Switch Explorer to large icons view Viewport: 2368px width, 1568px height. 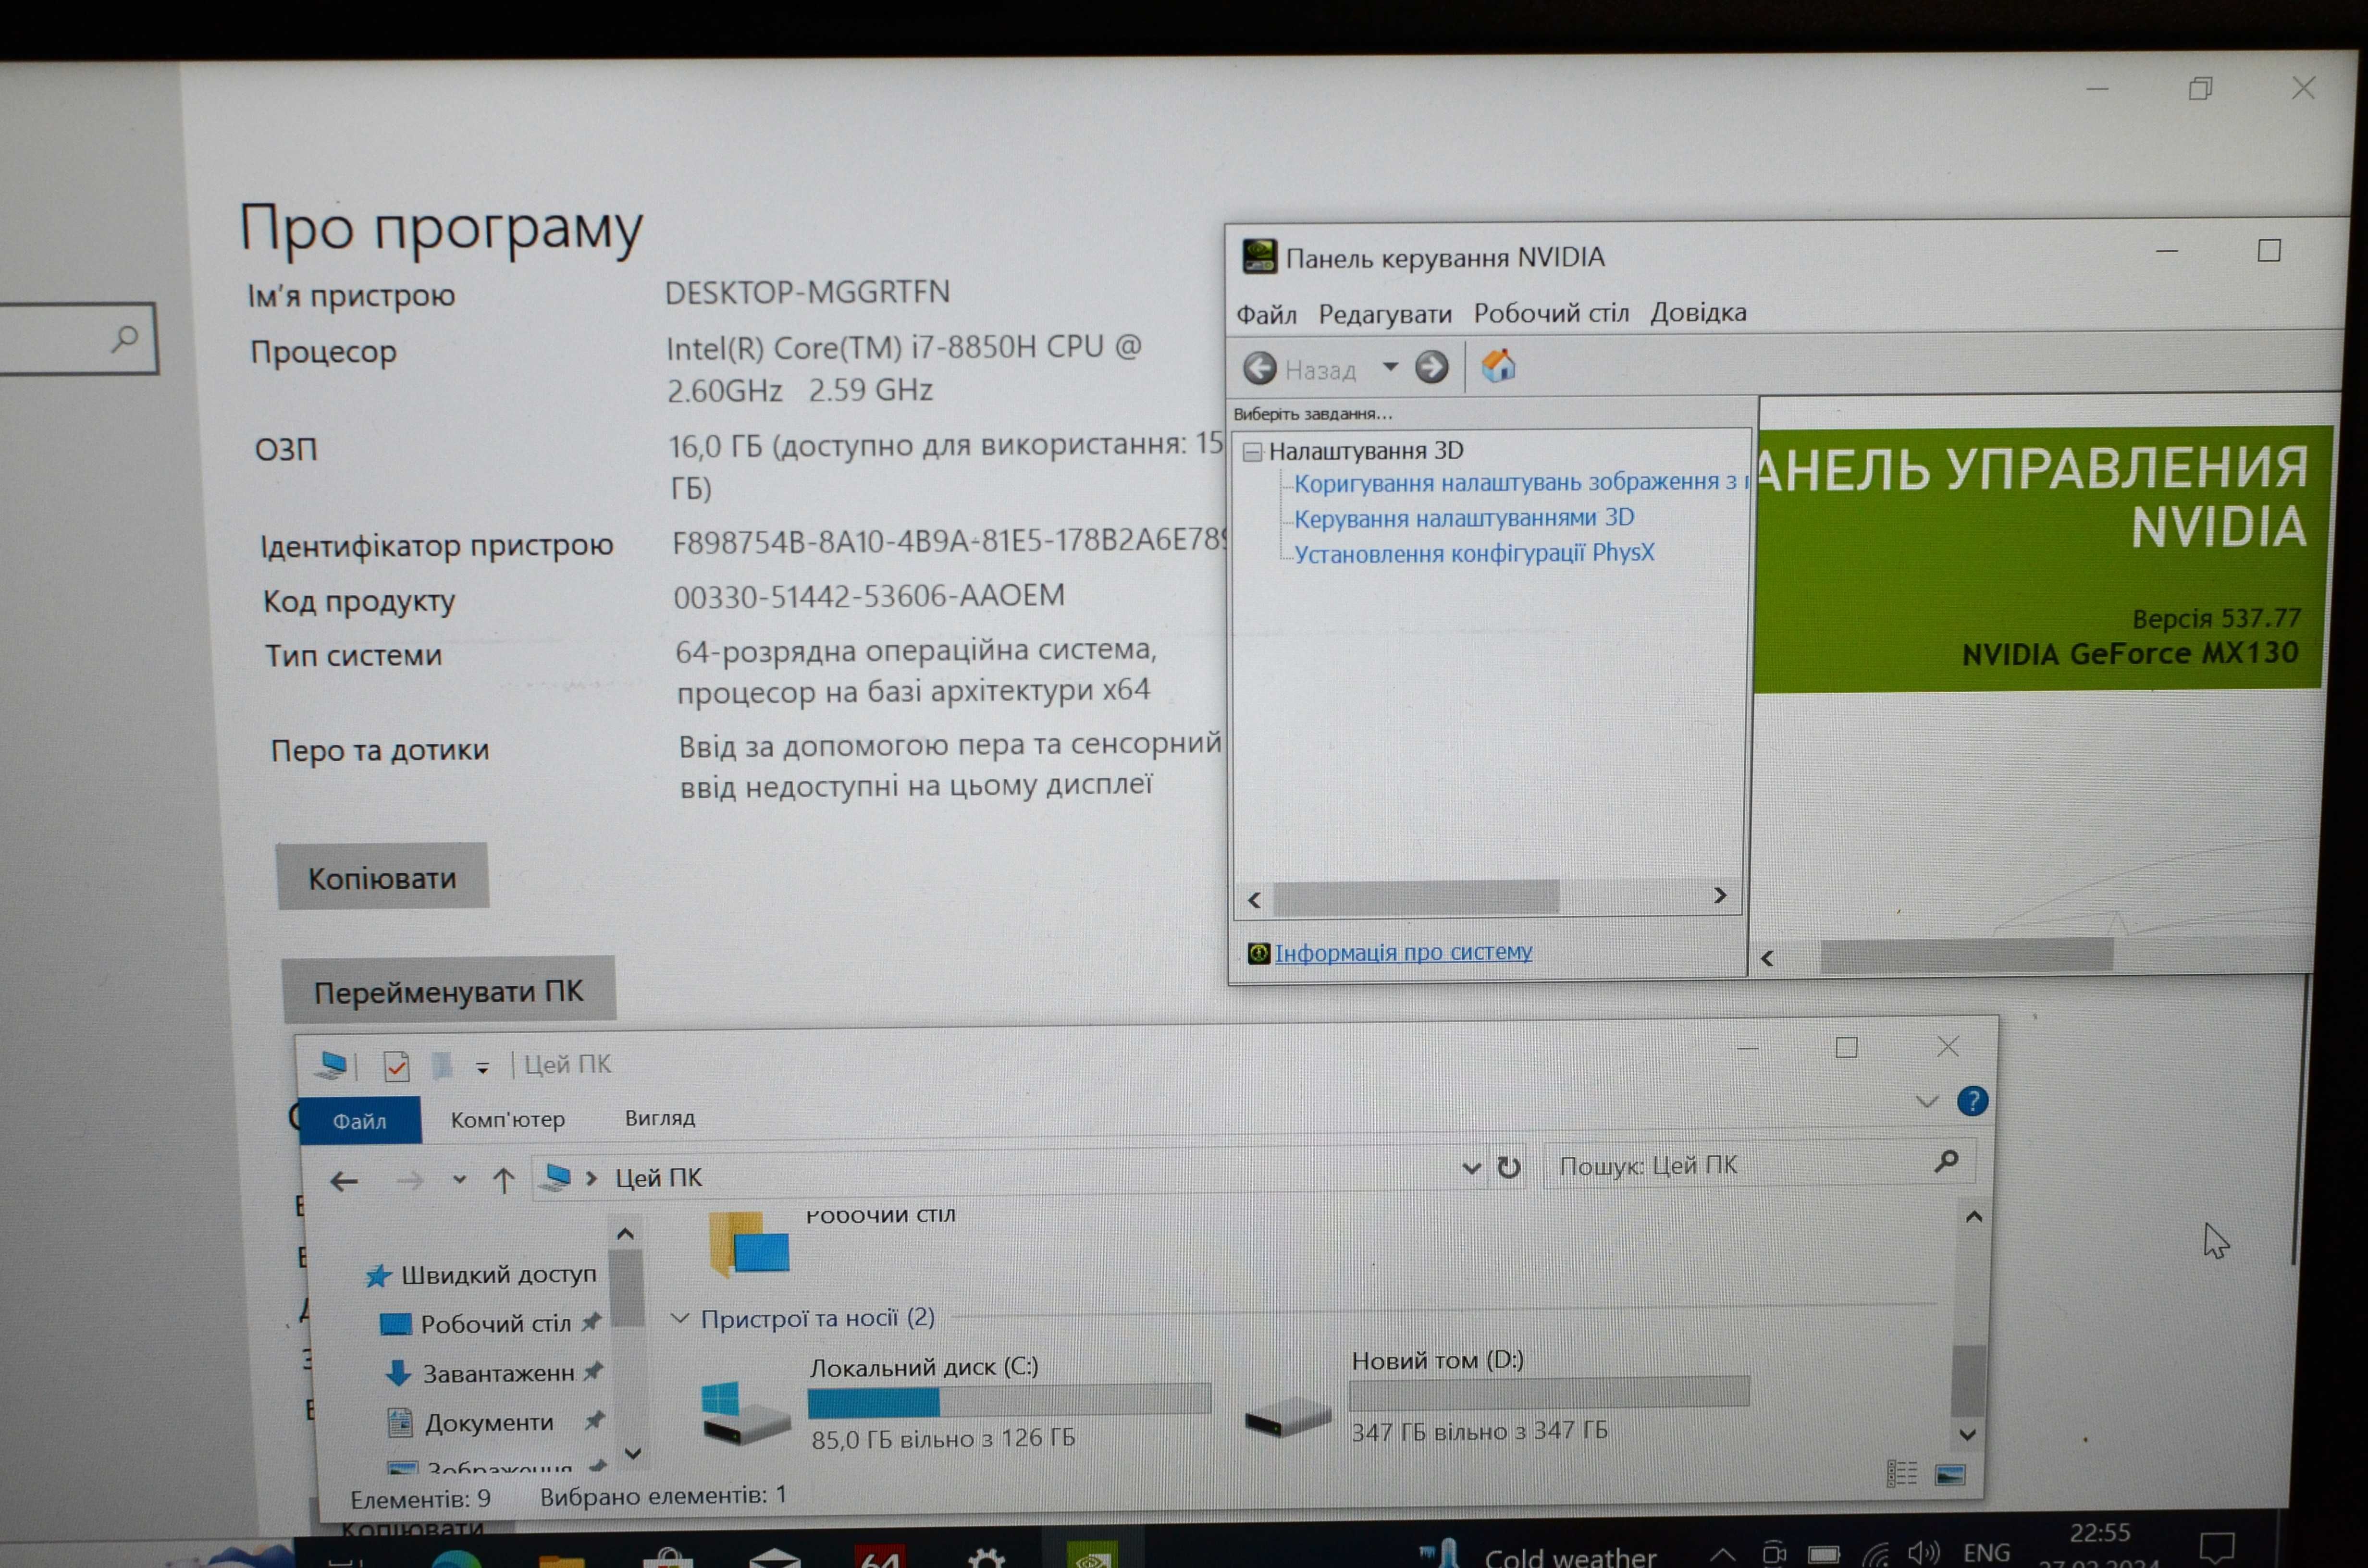1950,1475
